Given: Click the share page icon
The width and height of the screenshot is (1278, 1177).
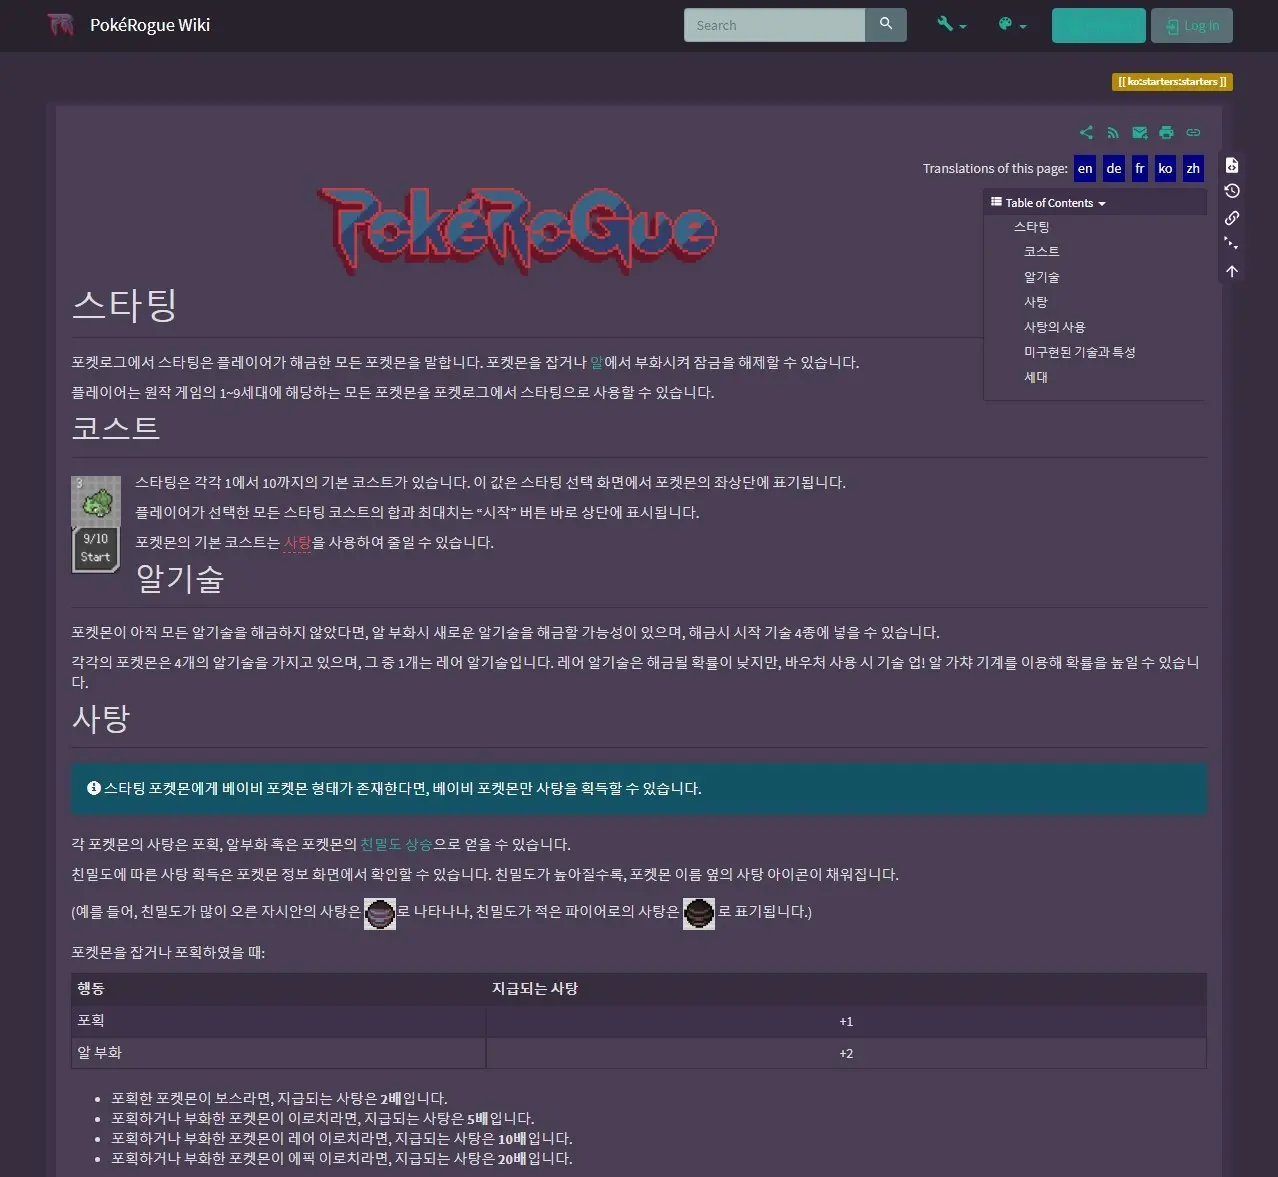Looking at the screenshot, I should pyautogui.click(x=1086, y=131).
